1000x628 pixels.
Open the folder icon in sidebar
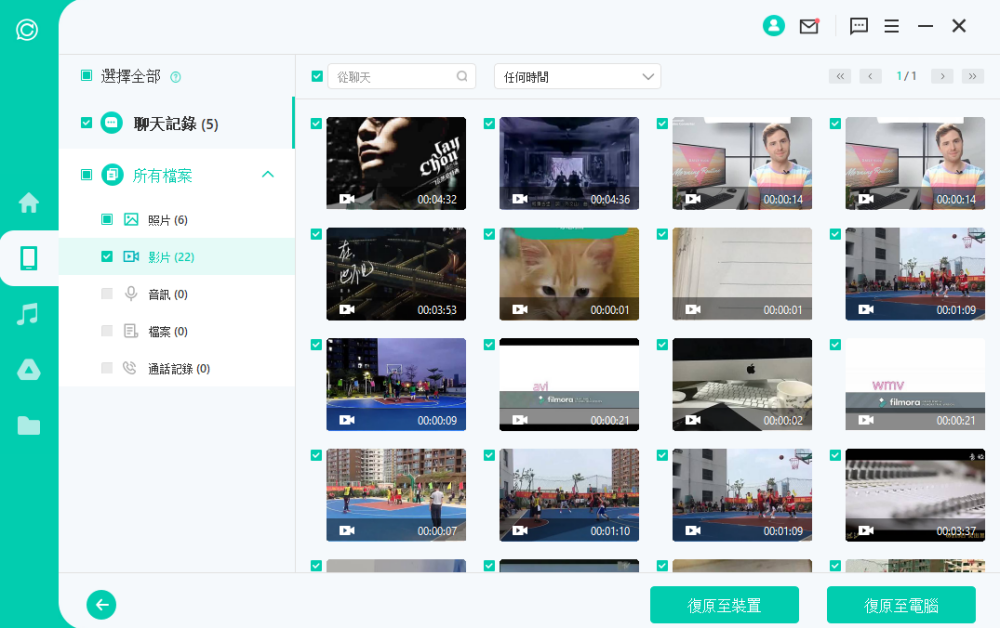coord(29,426)
